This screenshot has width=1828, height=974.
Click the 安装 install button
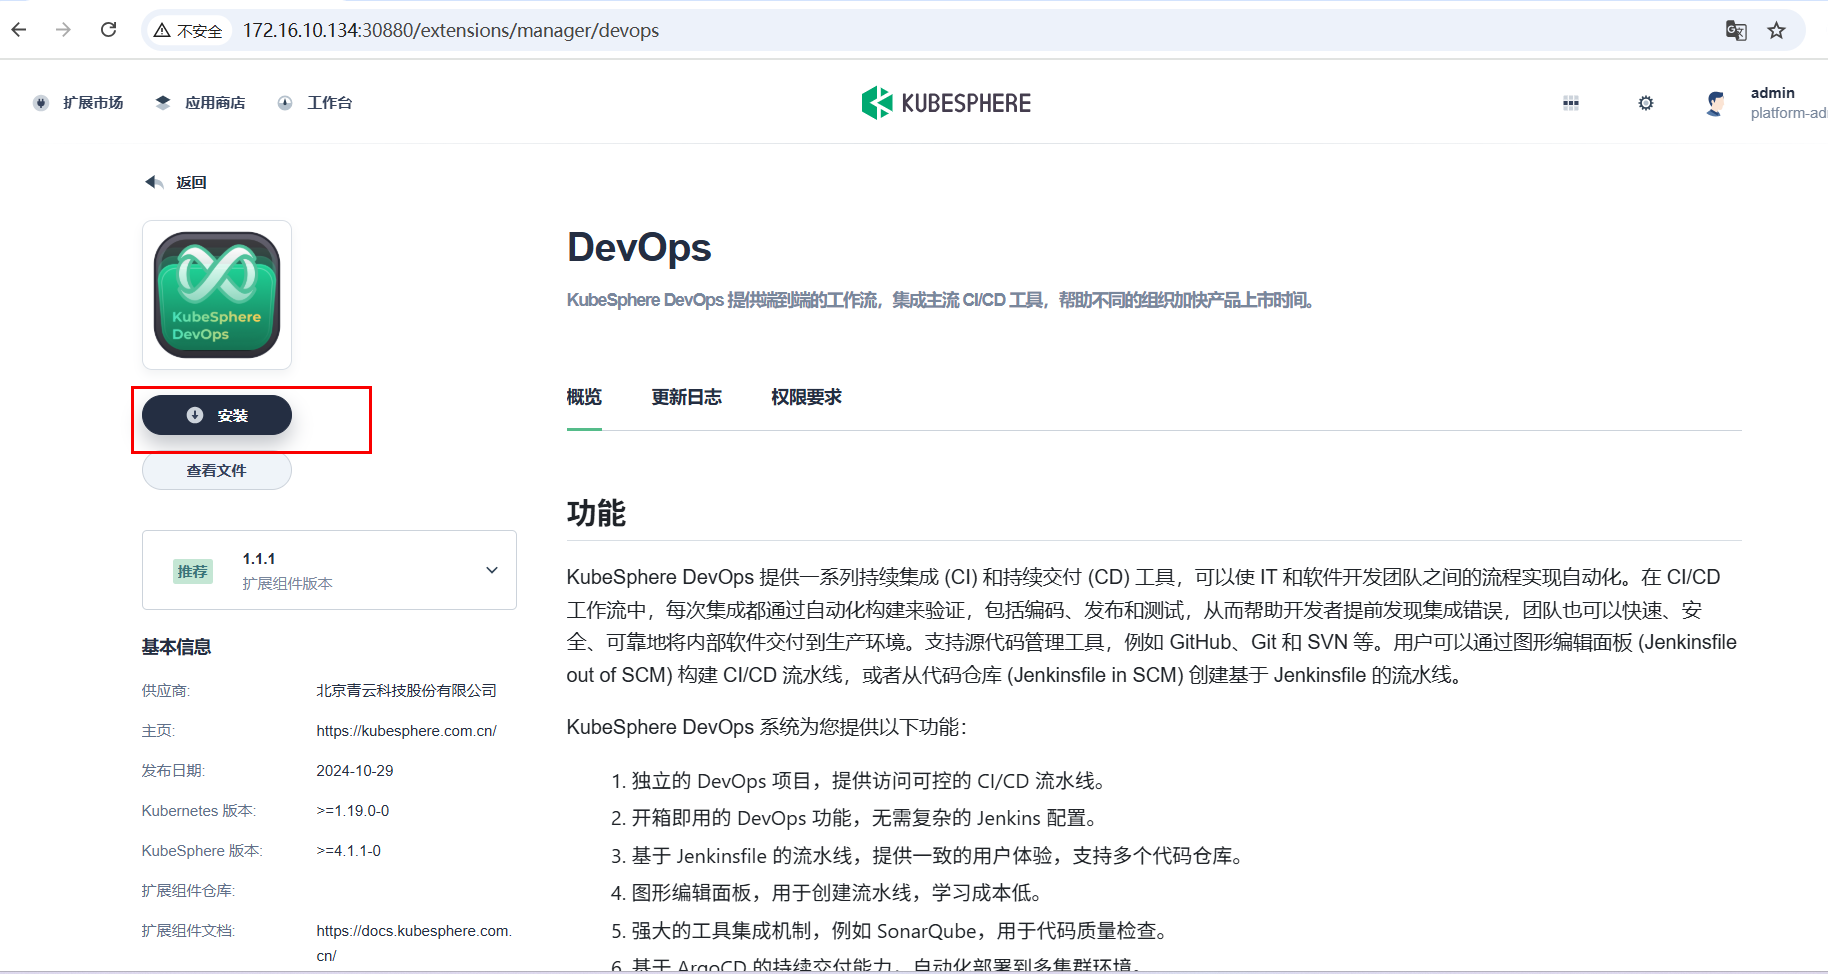click(217, 415)
